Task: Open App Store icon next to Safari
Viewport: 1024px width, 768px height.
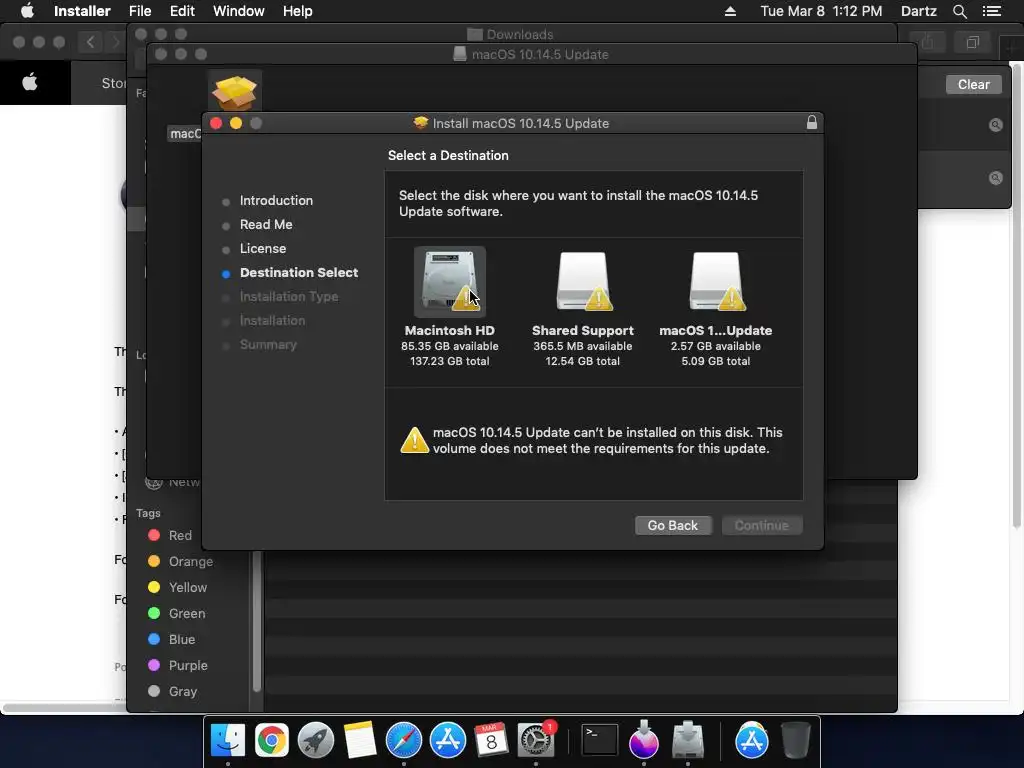Action: (448, 740)
